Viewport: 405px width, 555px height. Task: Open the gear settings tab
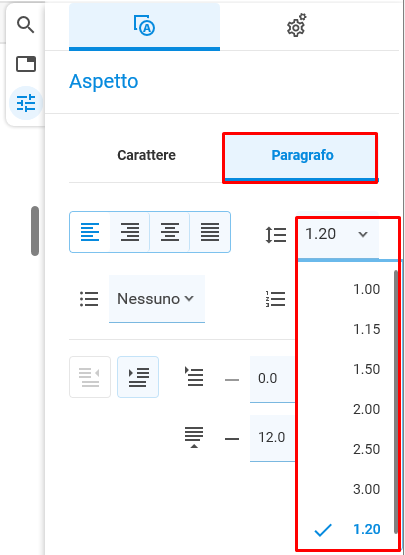[296, 26]
